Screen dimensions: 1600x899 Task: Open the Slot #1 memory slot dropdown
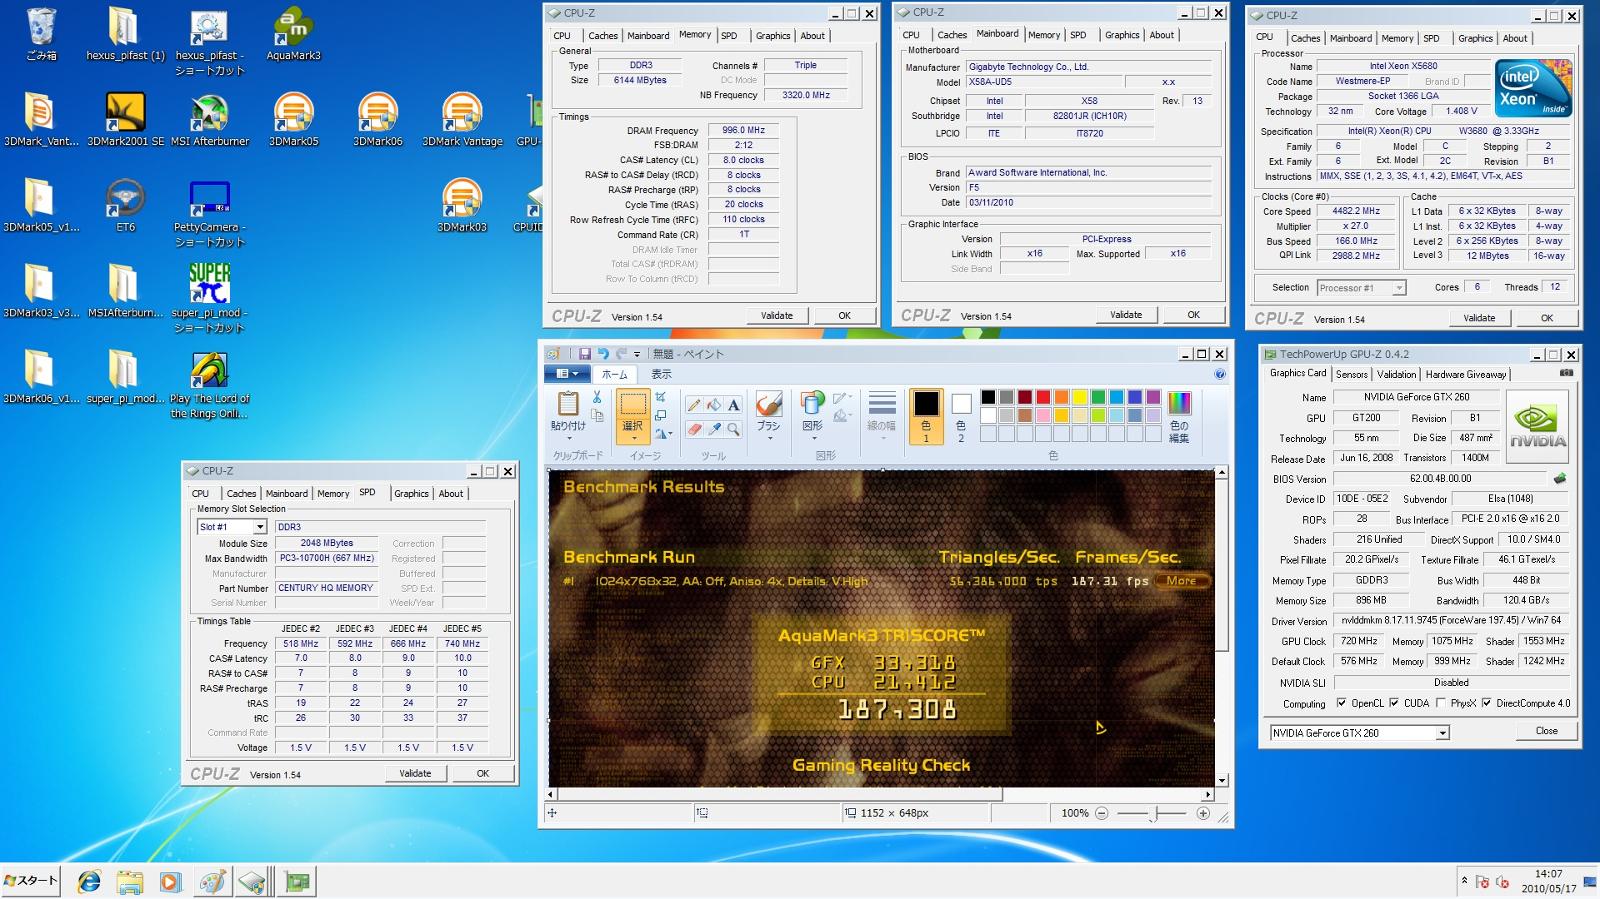[x=259, y=527]
